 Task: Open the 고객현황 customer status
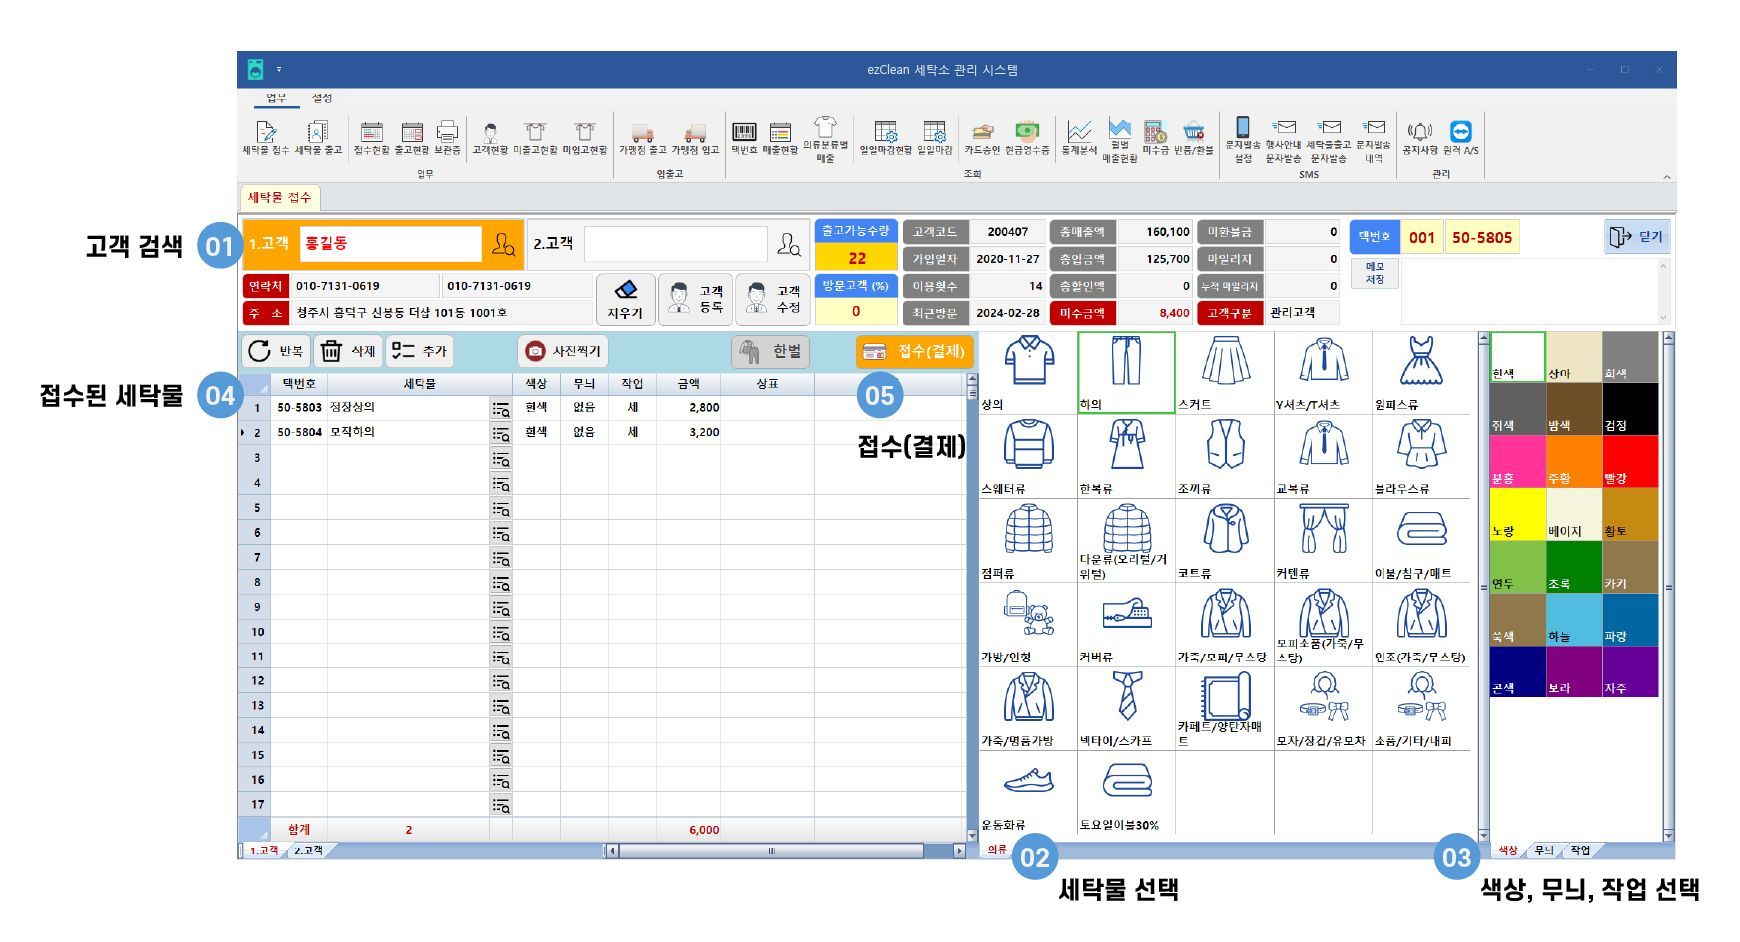pyautogui.click(x=490, y=138)
